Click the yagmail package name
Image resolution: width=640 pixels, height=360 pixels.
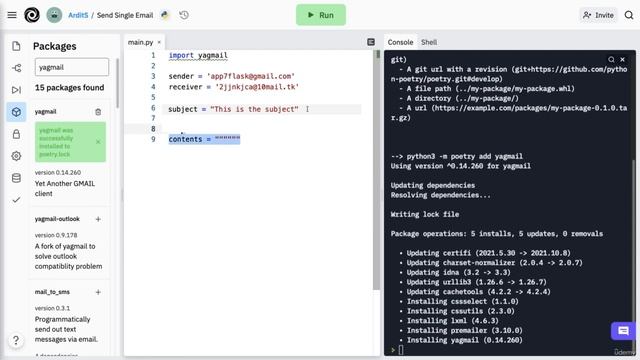45,111
